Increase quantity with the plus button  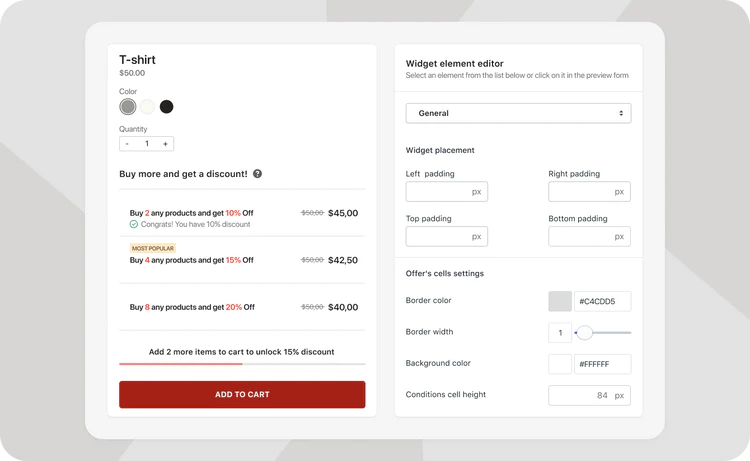[165, 144]
